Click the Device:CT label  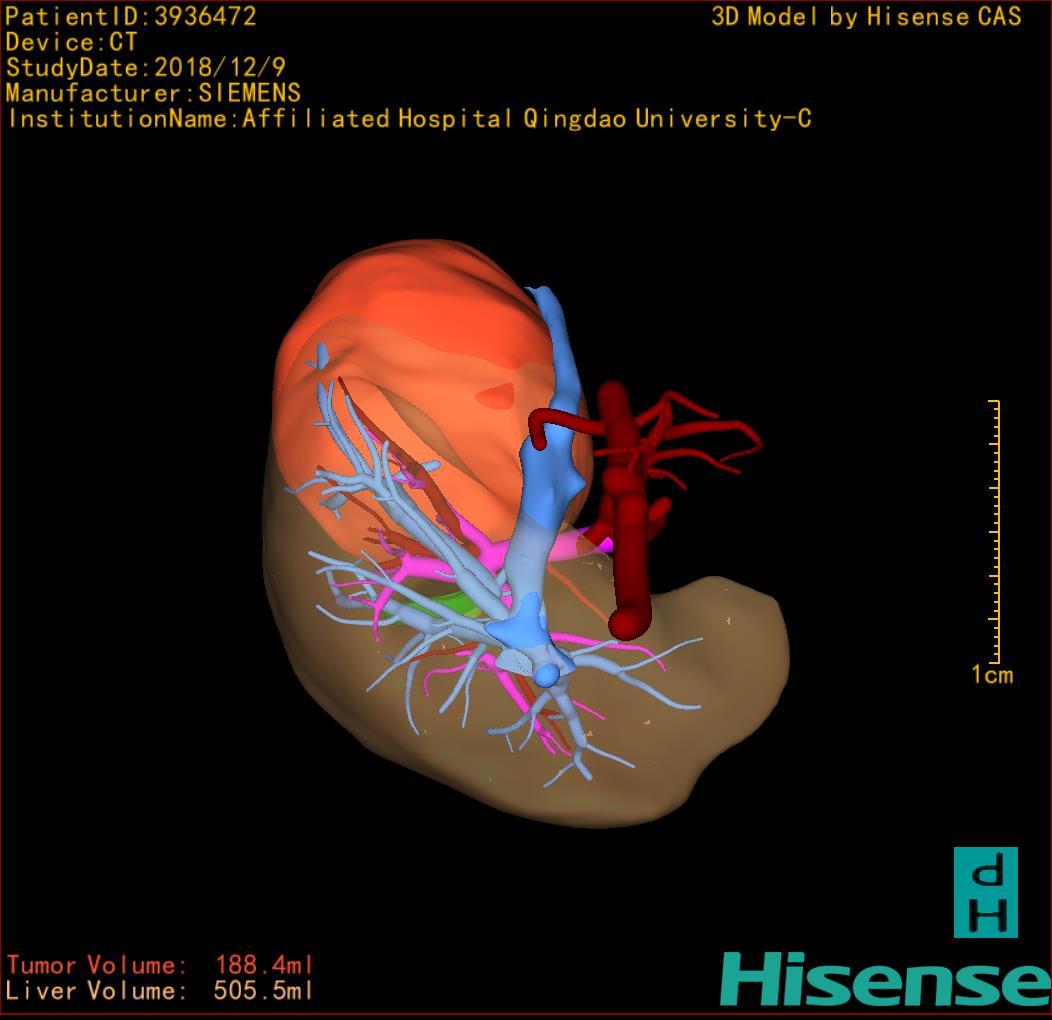click(x=72, y=42)
